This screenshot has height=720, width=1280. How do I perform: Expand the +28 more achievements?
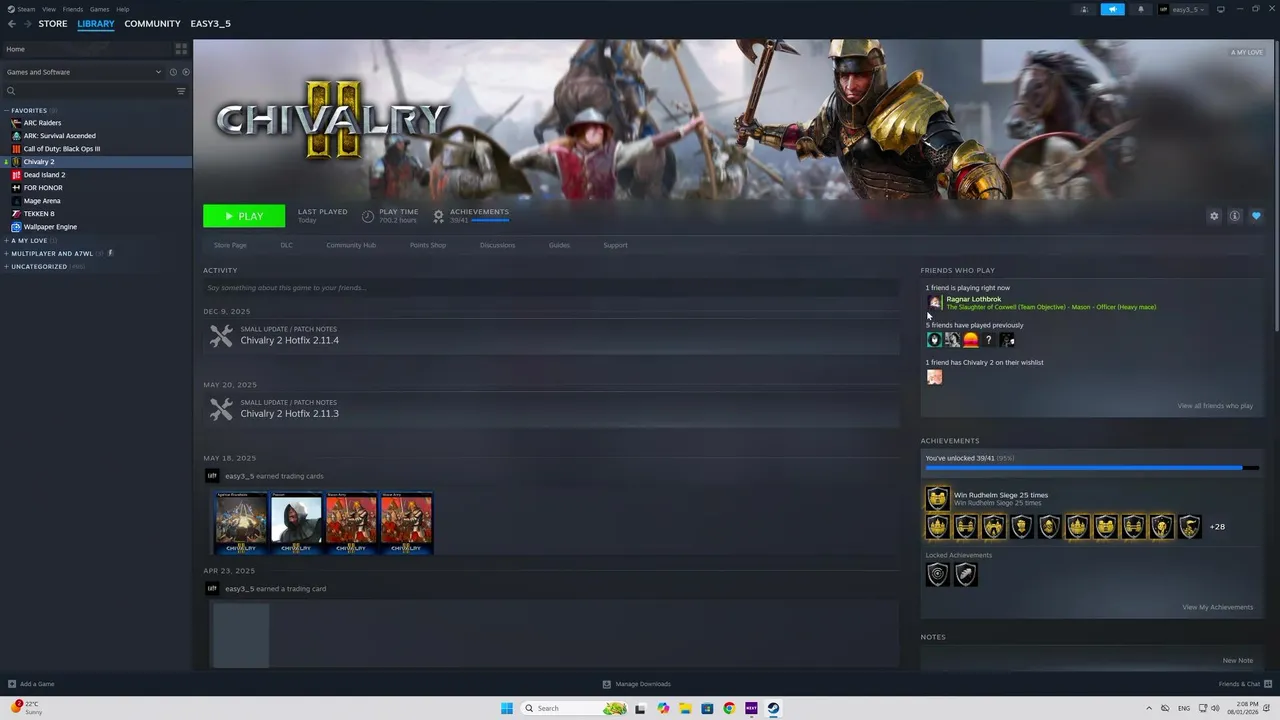pos(1217,527)
